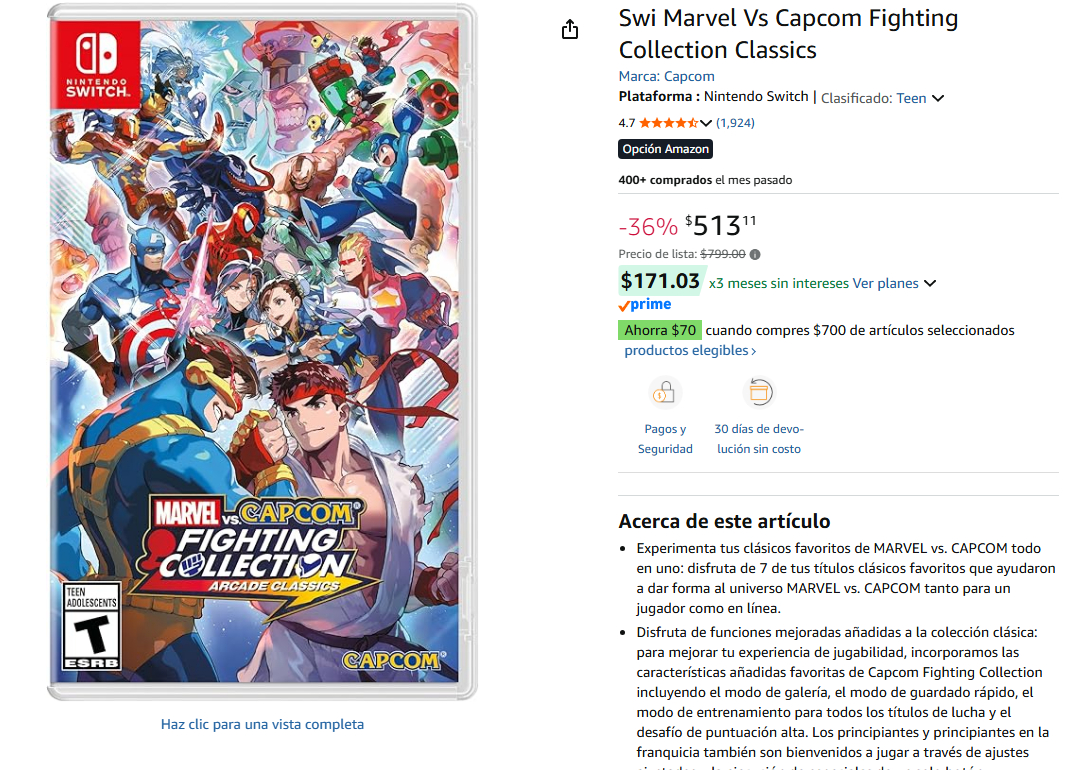
Task: Click the Marvel vs Capcom game cover image
Action: coord(262,350)
